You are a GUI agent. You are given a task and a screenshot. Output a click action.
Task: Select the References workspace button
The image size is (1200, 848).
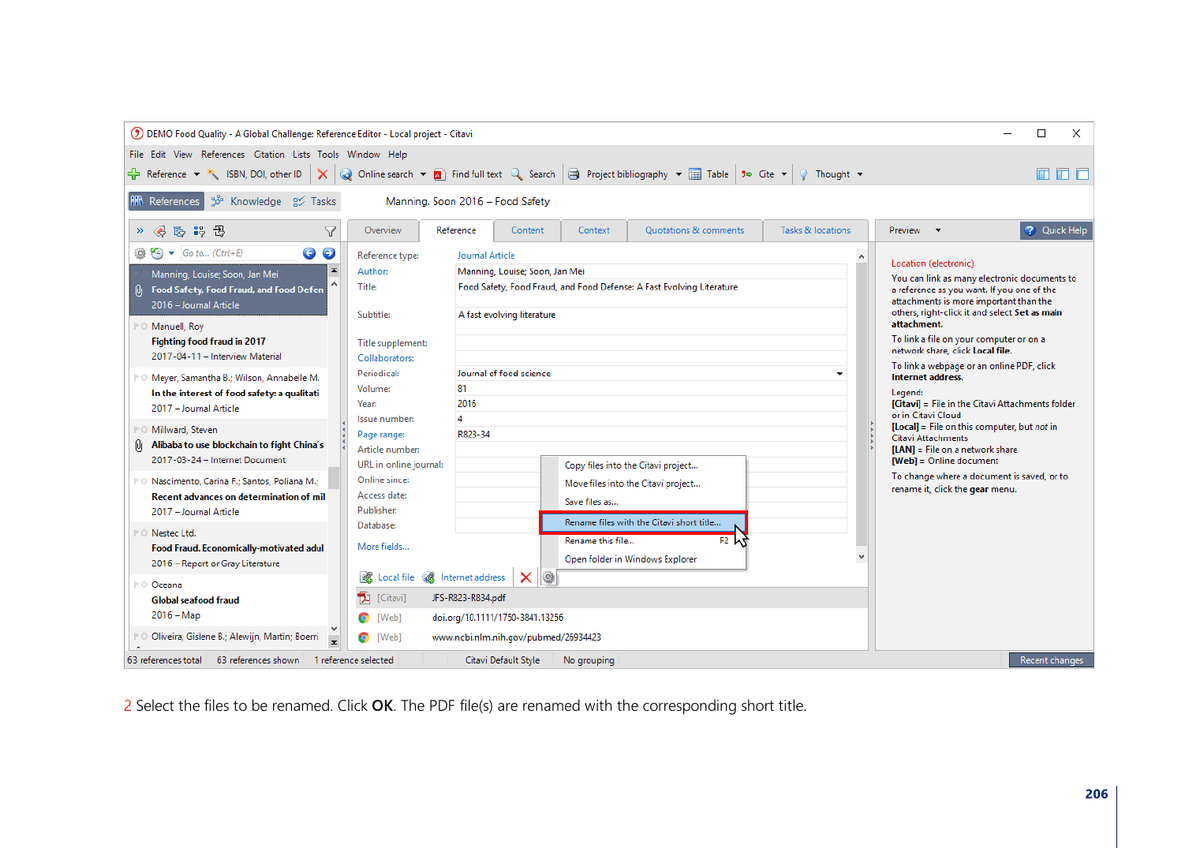166,201
